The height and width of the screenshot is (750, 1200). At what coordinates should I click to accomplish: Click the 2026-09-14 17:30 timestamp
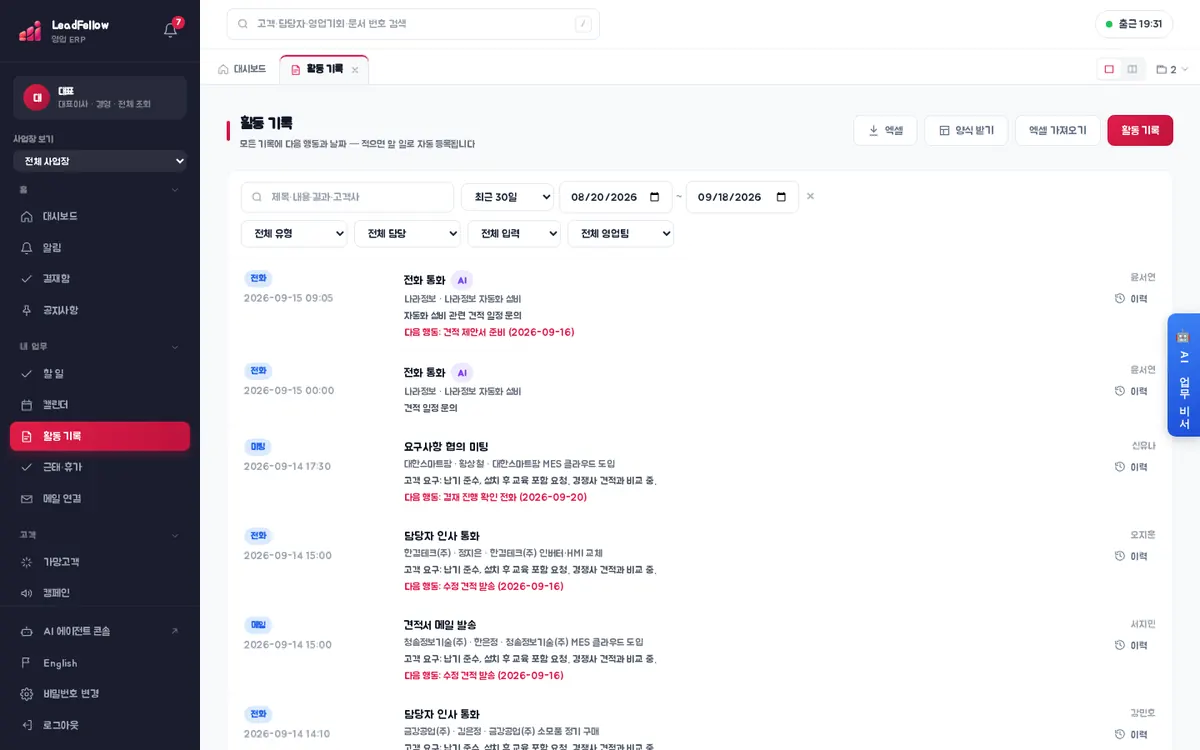(x=287, y=467)
